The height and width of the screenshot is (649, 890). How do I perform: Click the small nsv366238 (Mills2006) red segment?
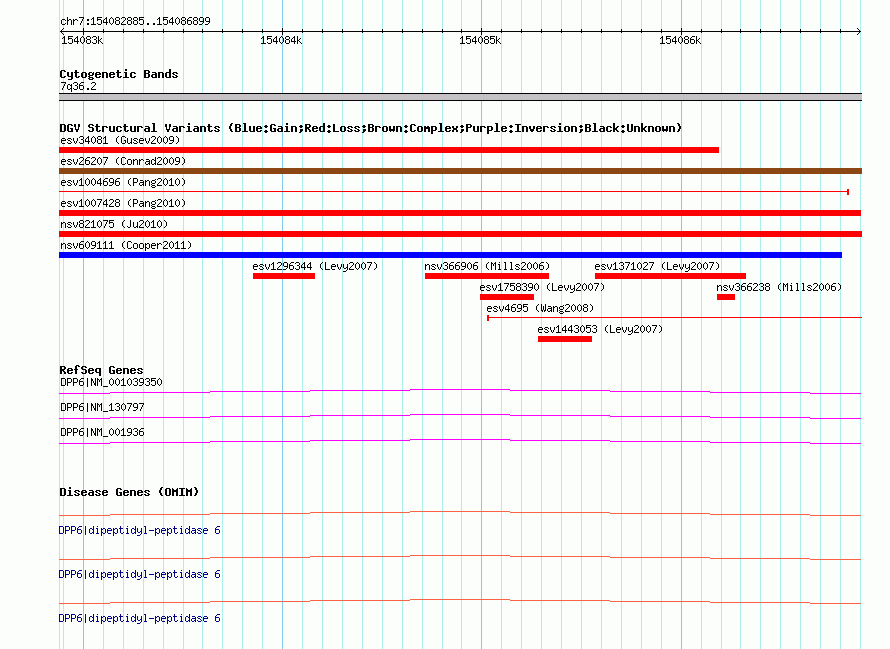click(726, 297)
